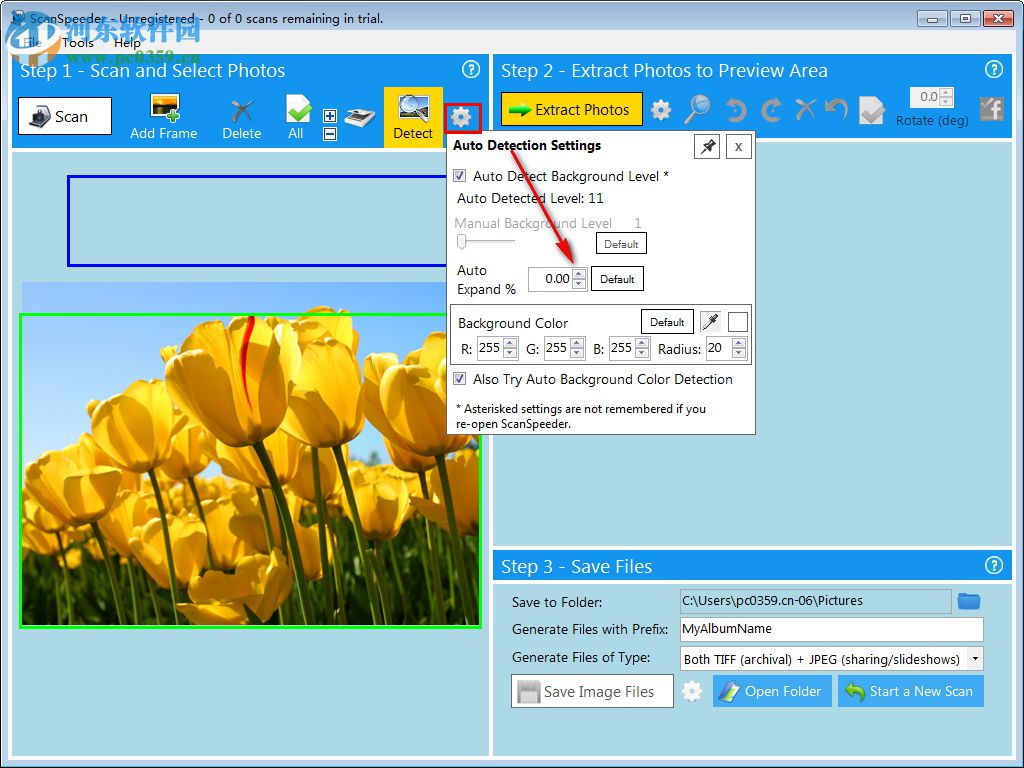Click the scanner icon in Step 1 toolbar
Image resolution: width=1024 pixels, height=768 pixels.
359,117
